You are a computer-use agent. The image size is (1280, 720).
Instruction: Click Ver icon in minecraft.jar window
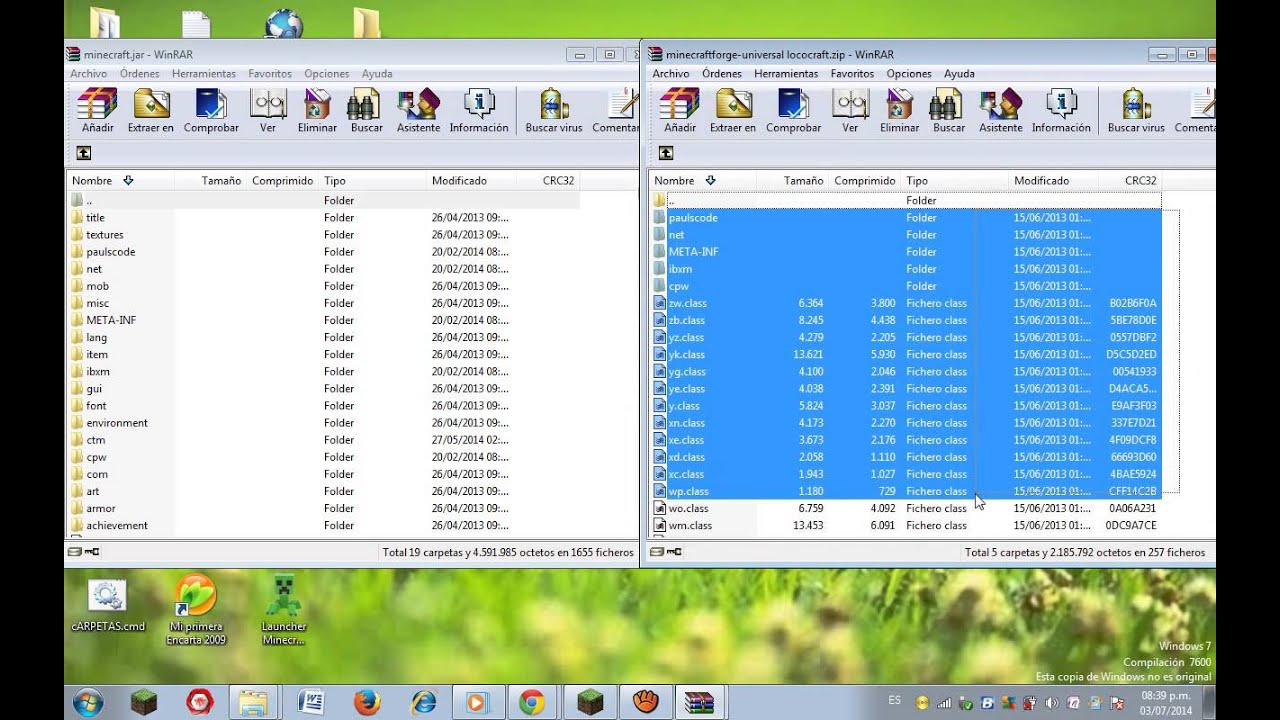268,111
